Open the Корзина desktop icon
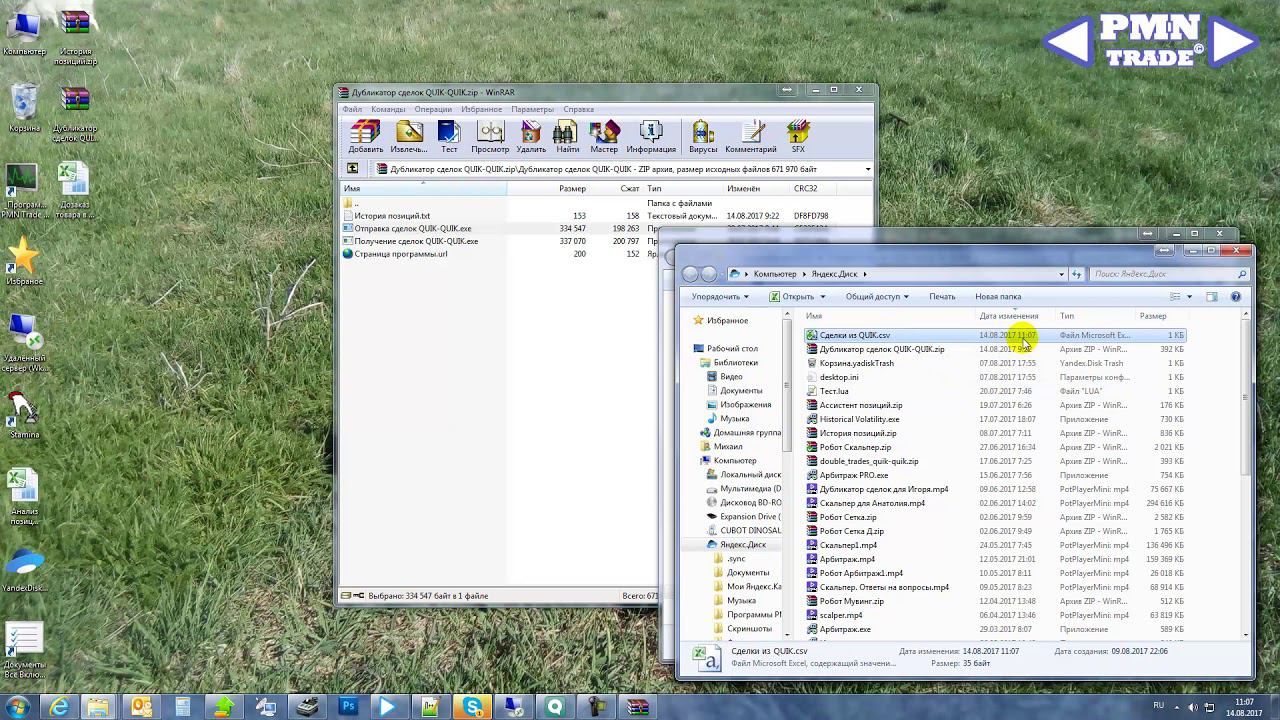 tap(24, 108)
